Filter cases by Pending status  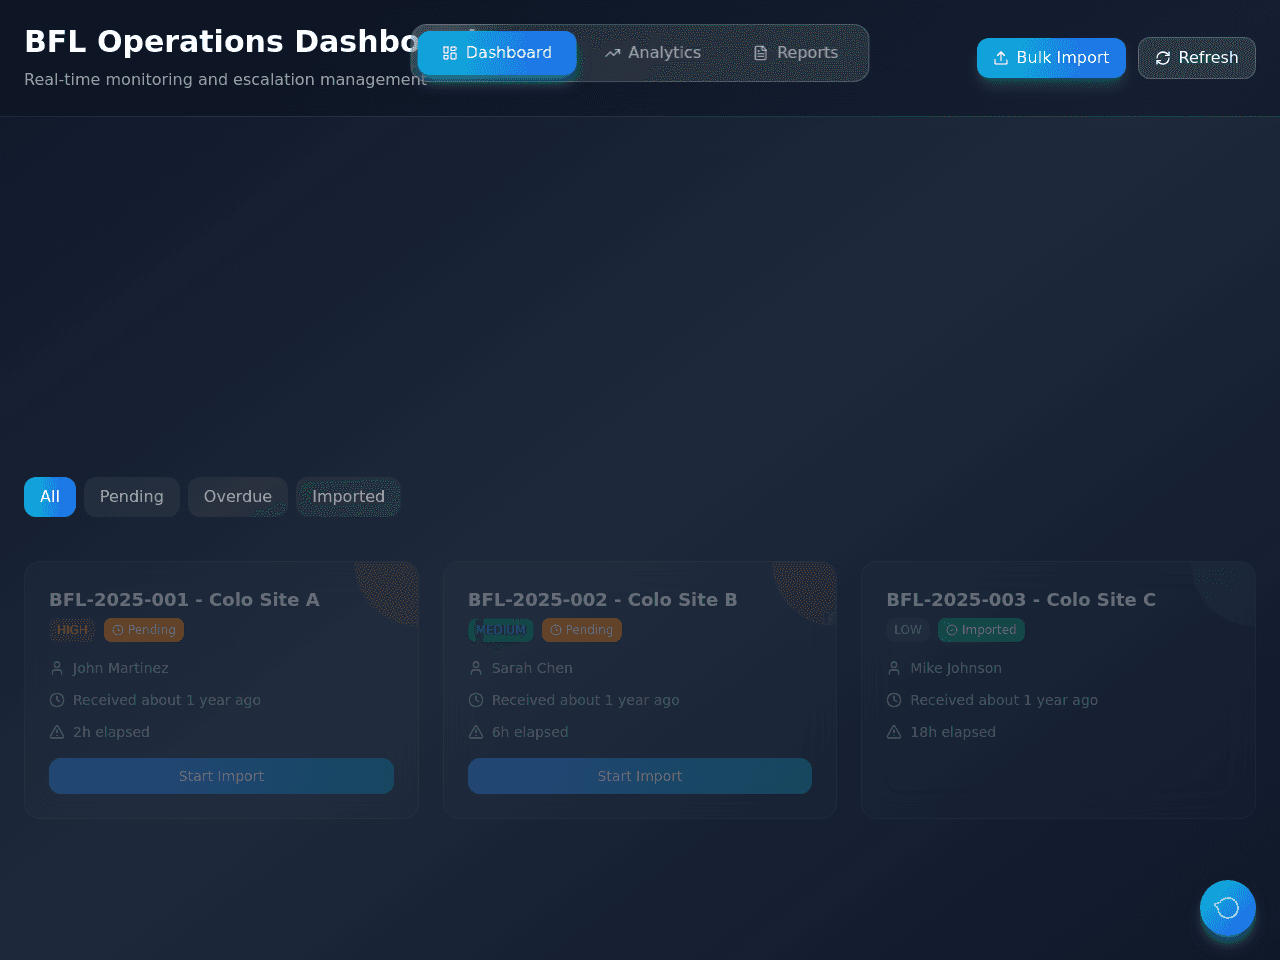coord(132,497)
